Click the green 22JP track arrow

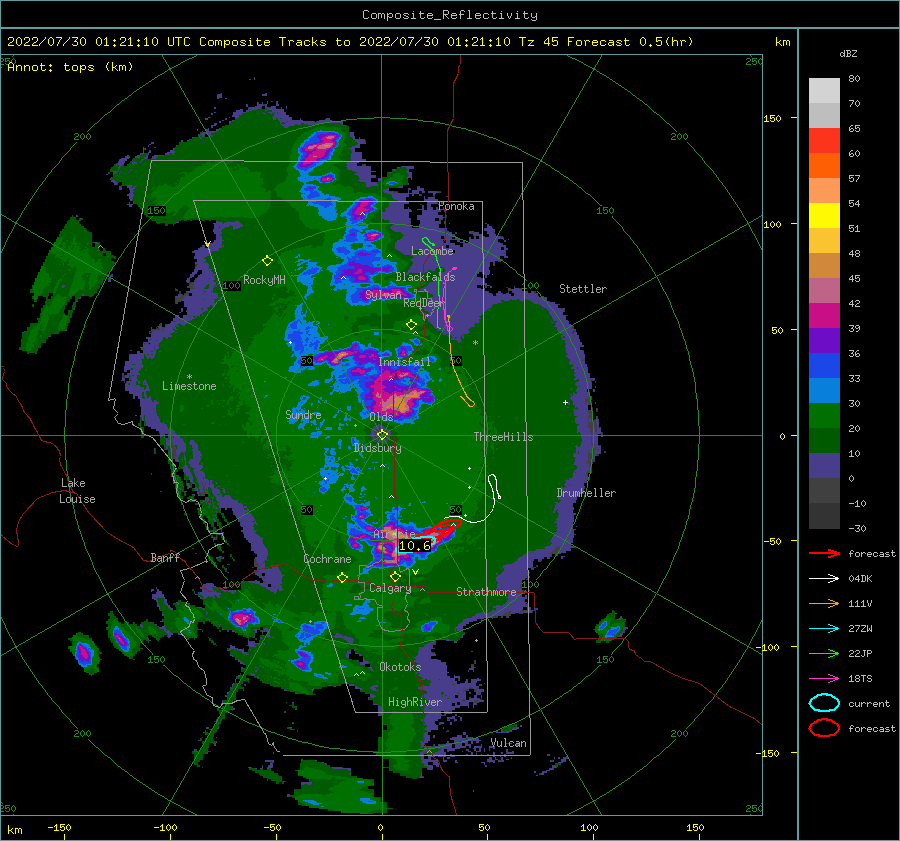[824, 653]
